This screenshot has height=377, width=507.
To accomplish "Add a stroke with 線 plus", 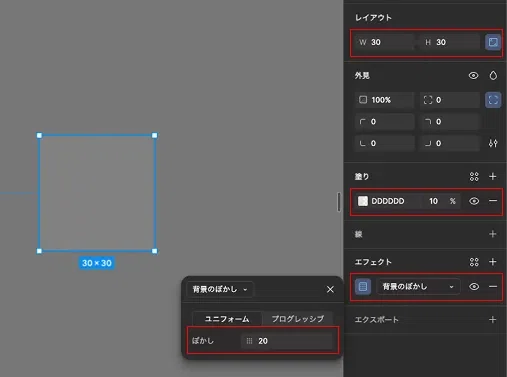I will point(493,234).
